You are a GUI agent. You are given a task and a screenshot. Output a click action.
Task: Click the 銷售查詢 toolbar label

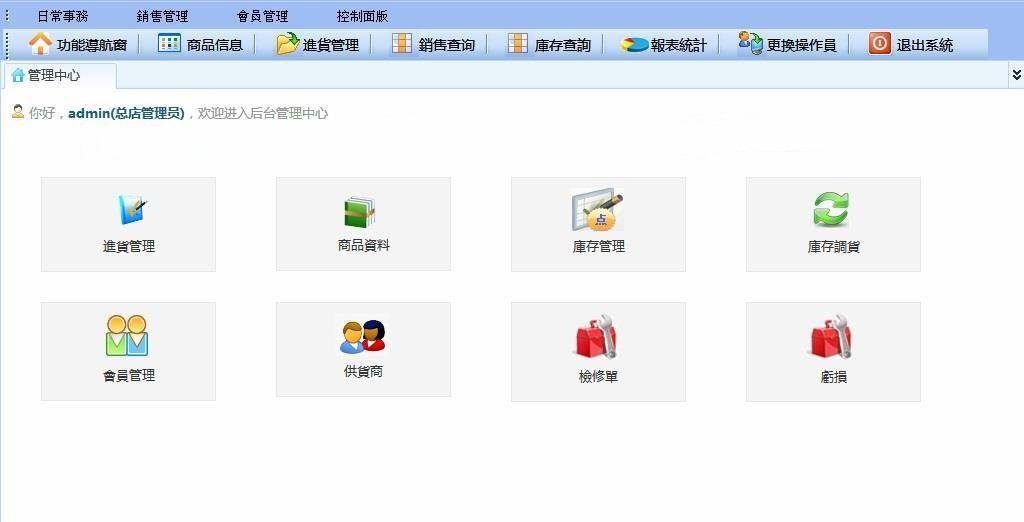[x=447, y=45]
